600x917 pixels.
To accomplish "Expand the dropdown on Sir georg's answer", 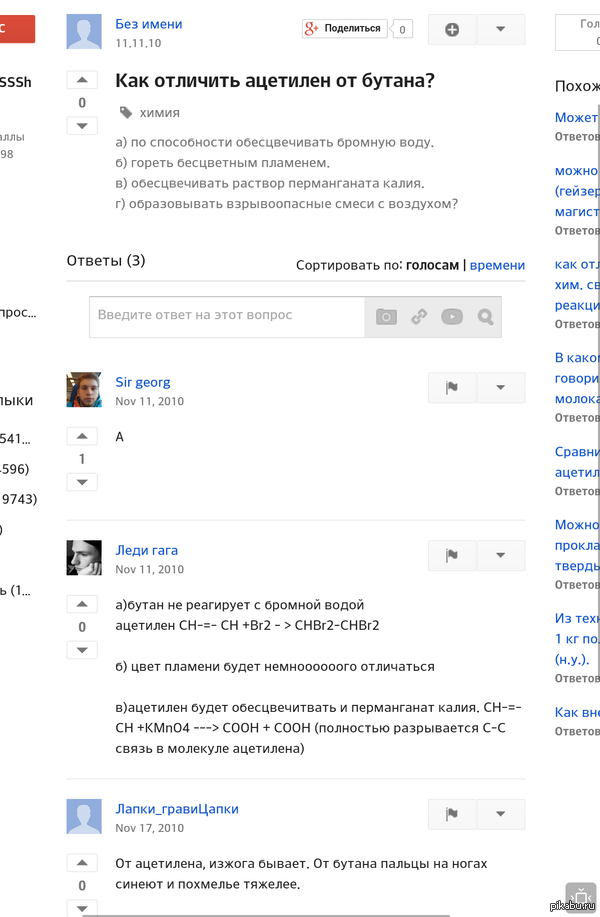I will tap(501, 388).
